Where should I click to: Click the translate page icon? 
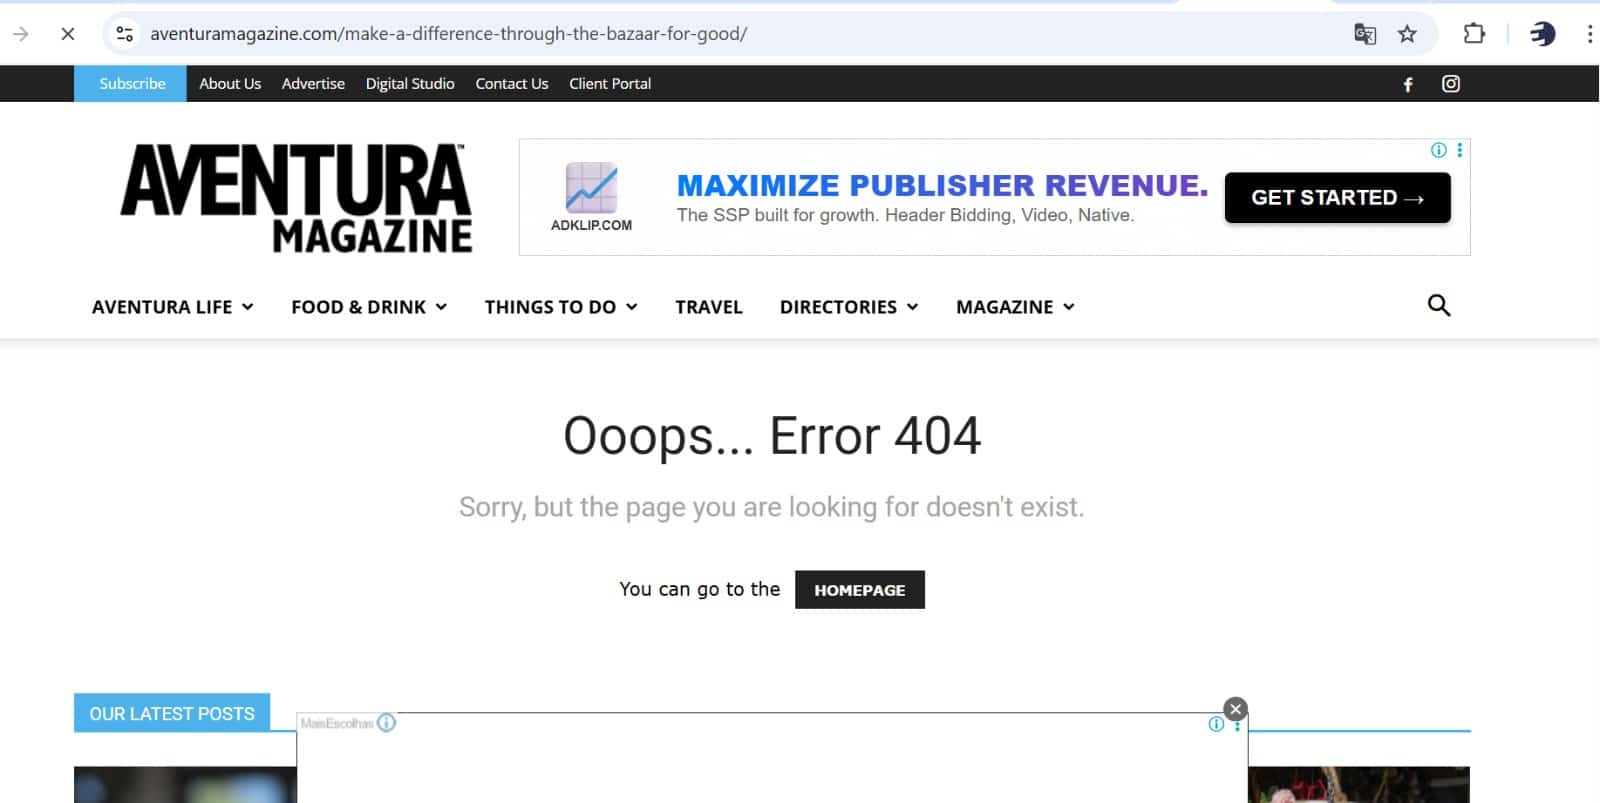tap(1364, 34)
